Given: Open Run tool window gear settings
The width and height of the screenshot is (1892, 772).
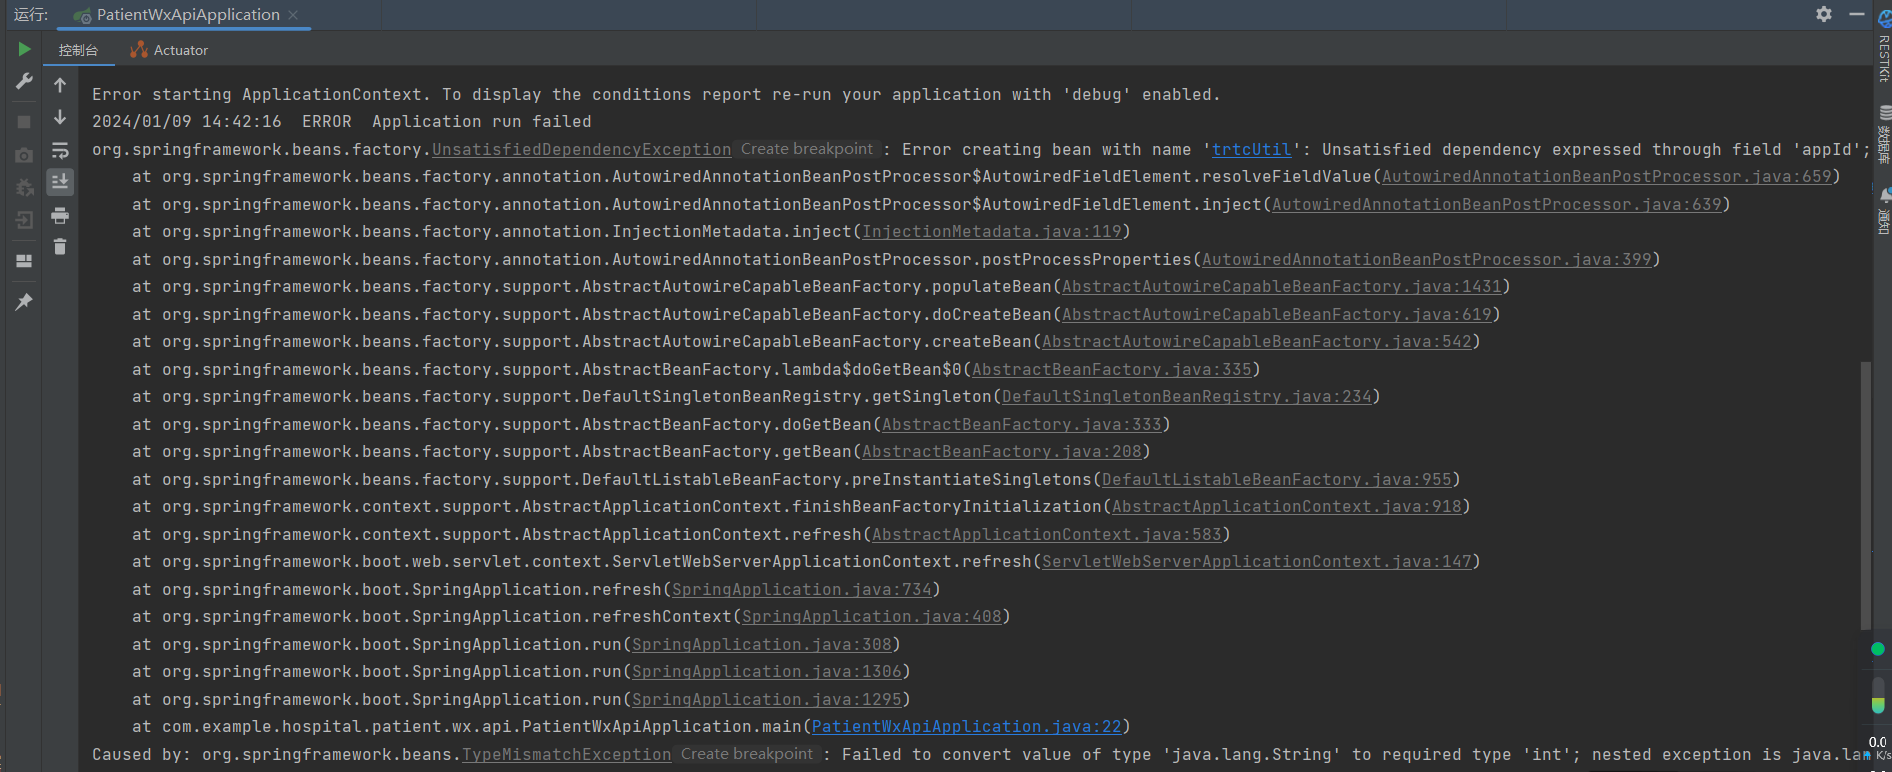Looking at the screenshot, I should pyautogui.click(x=1824, y=14).
